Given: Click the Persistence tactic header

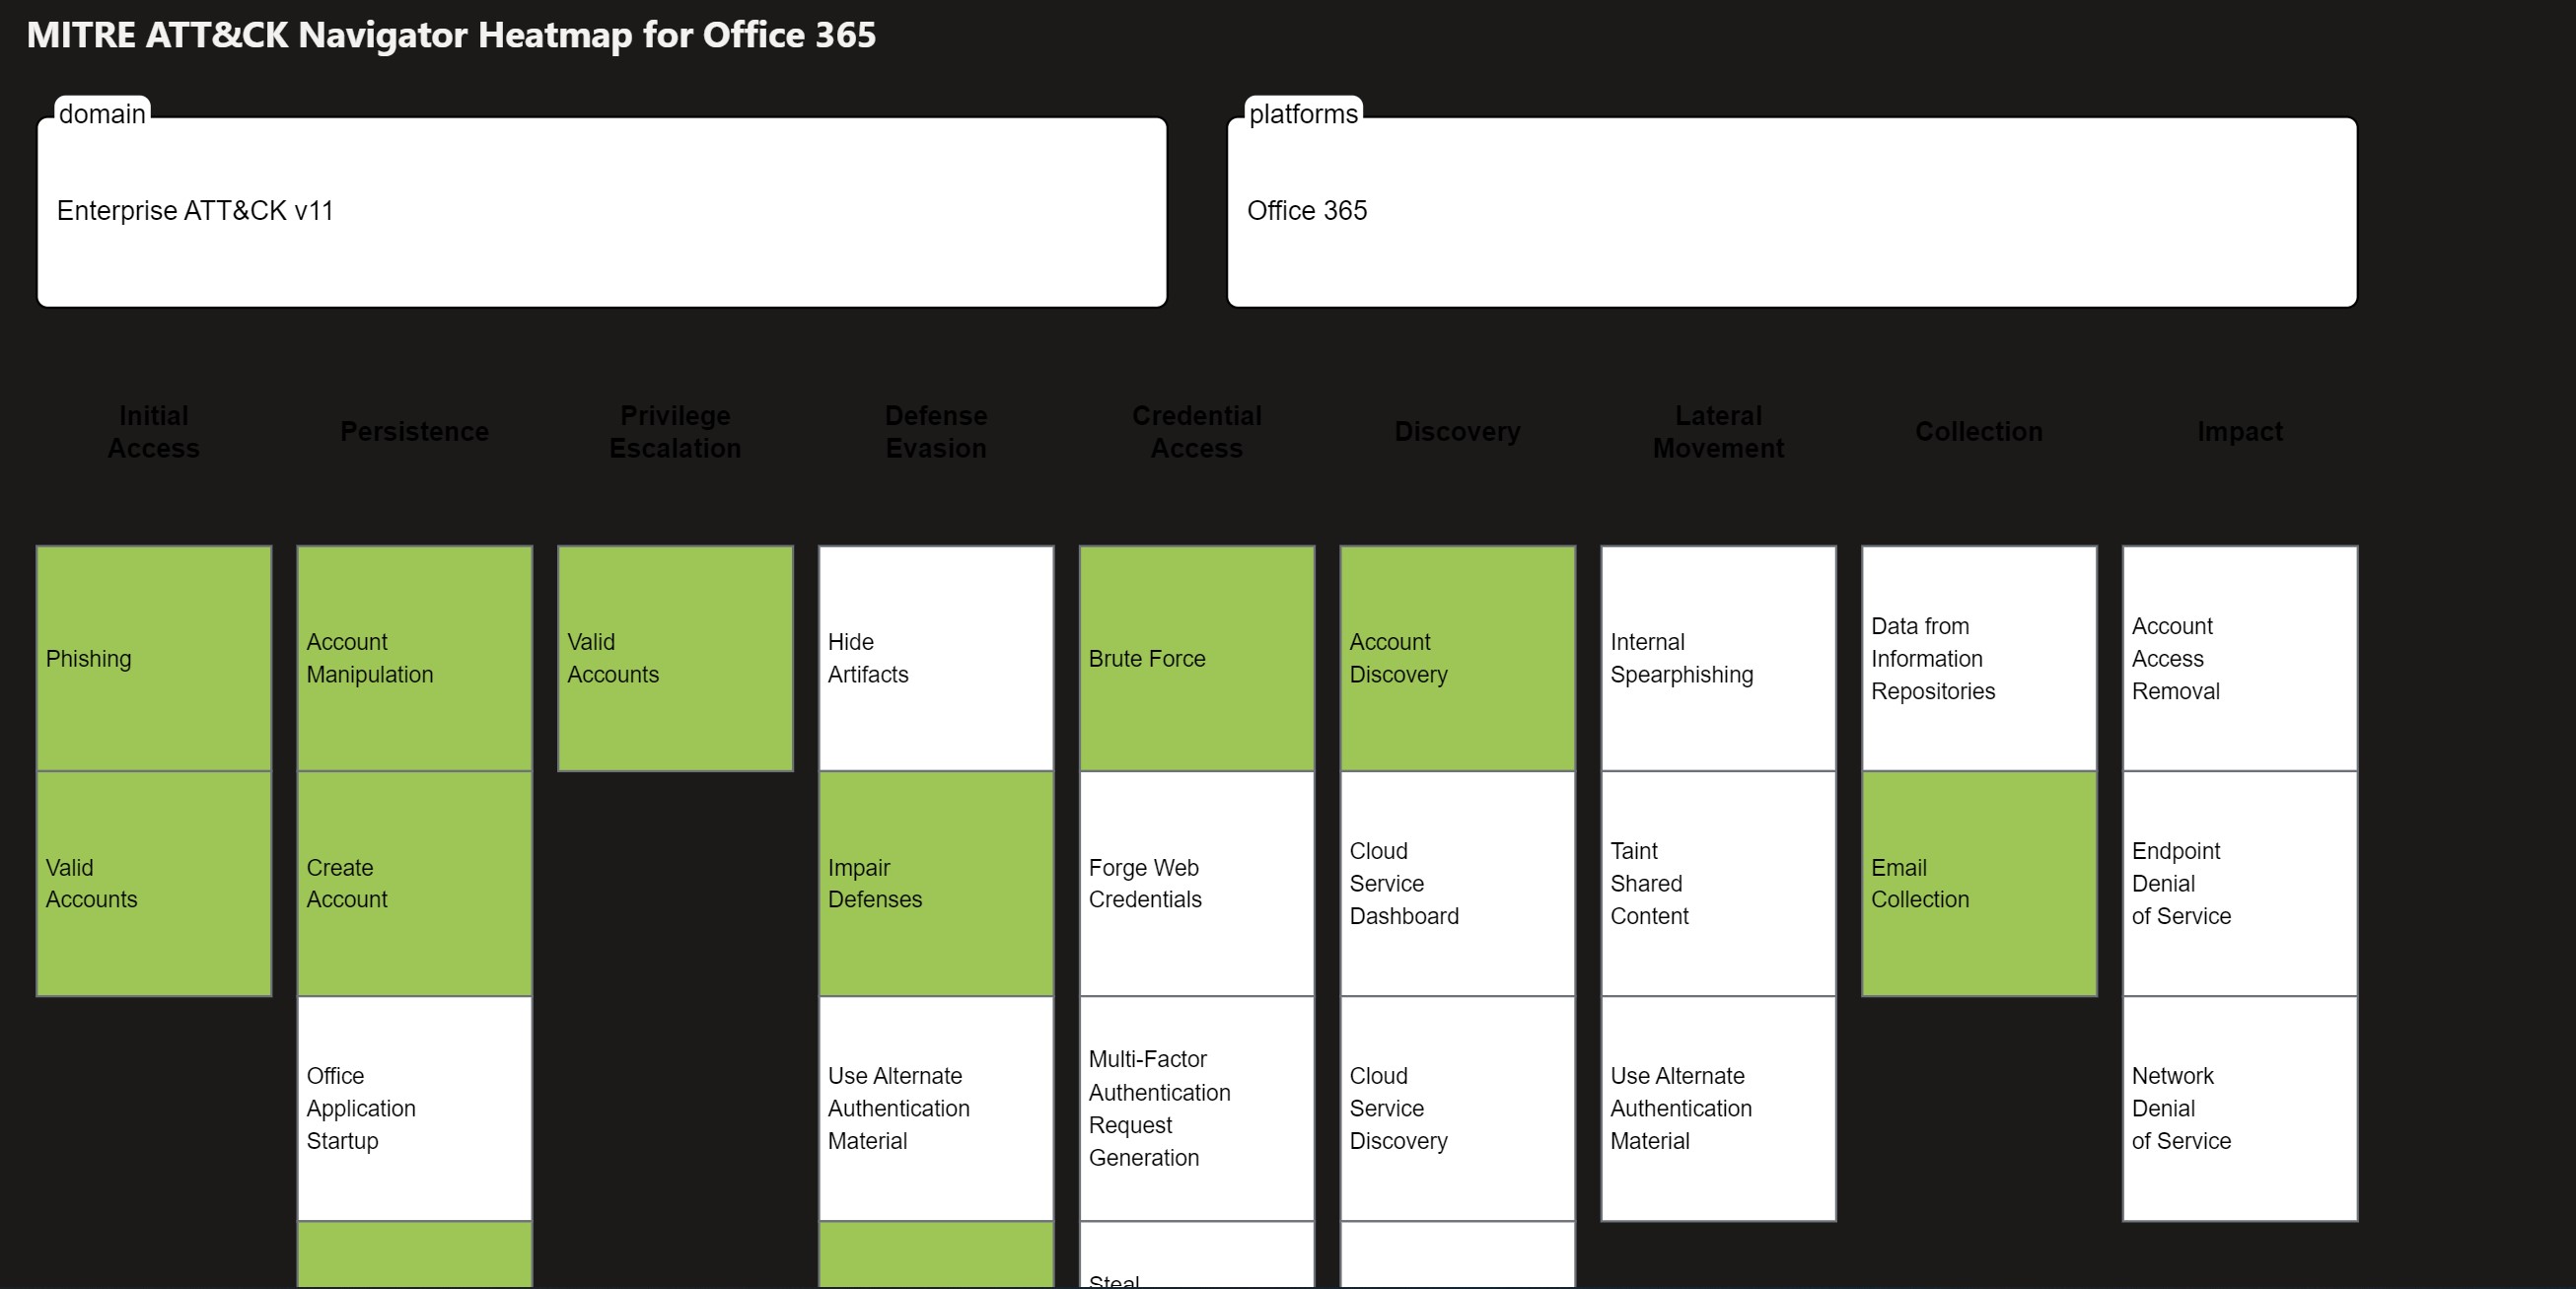Looking at the screenshot, I should tap(415, 432).
